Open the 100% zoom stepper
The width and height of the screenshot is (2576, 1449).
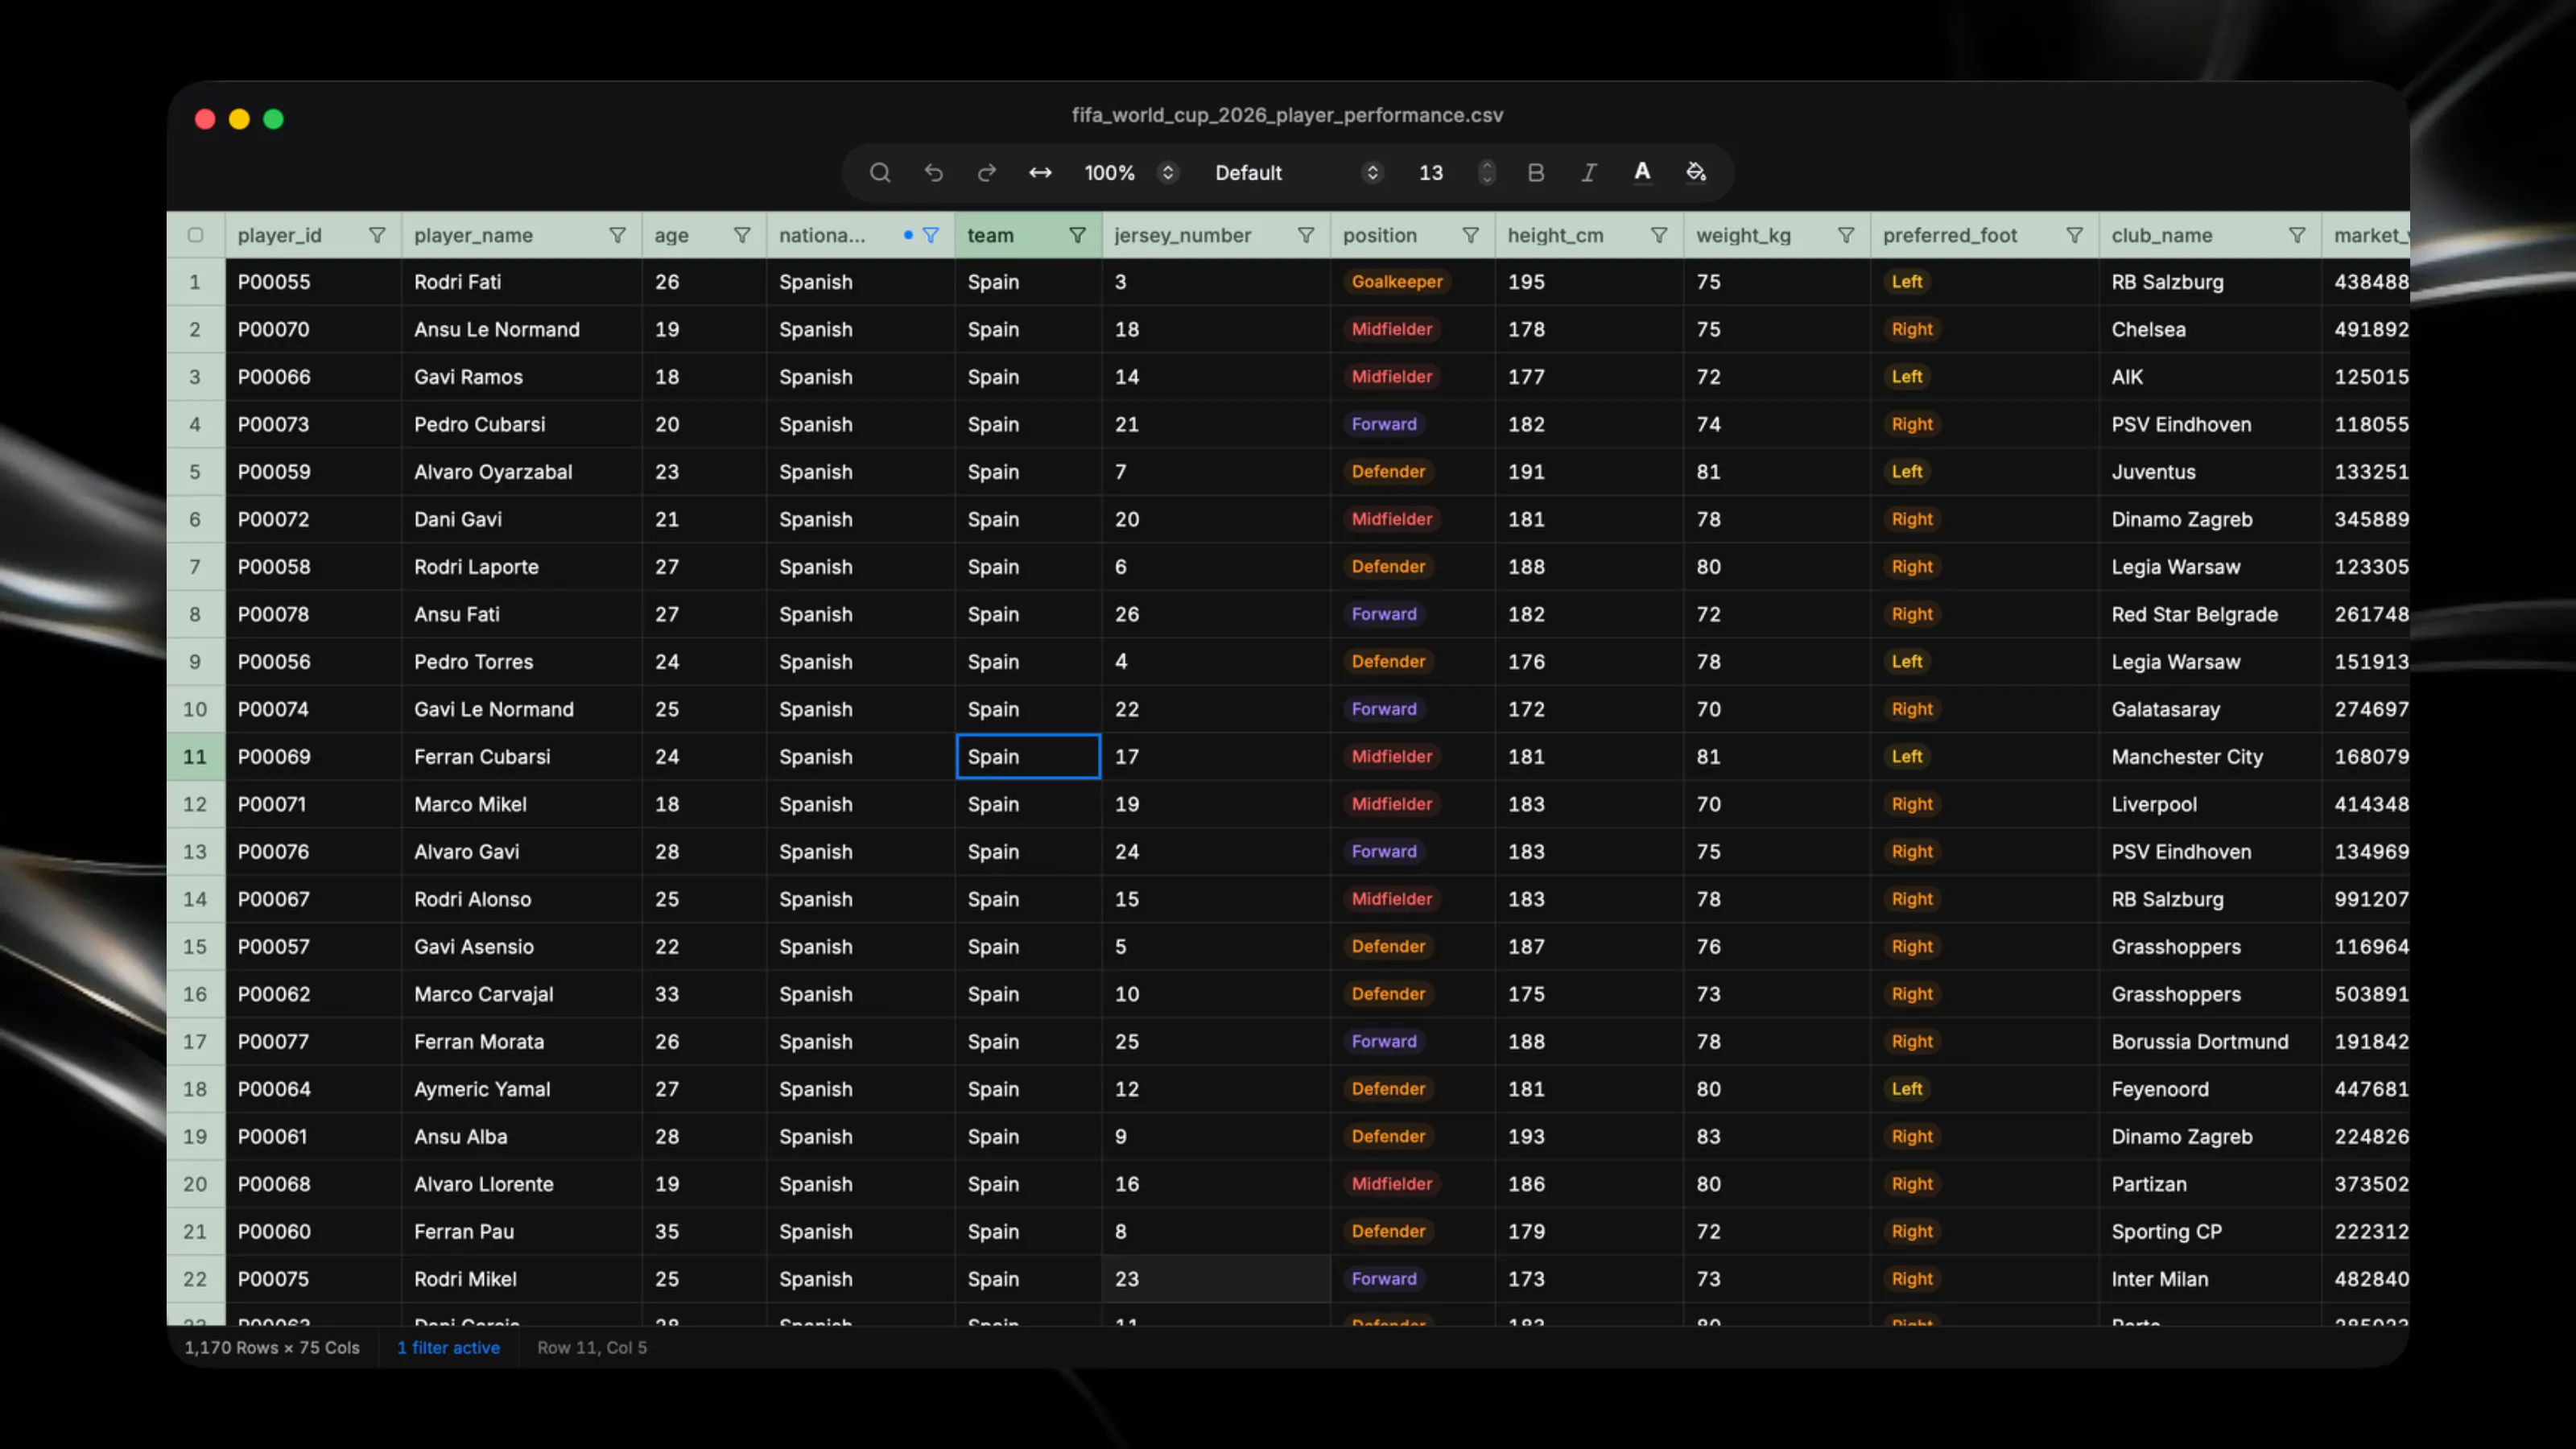[1167, 173]
